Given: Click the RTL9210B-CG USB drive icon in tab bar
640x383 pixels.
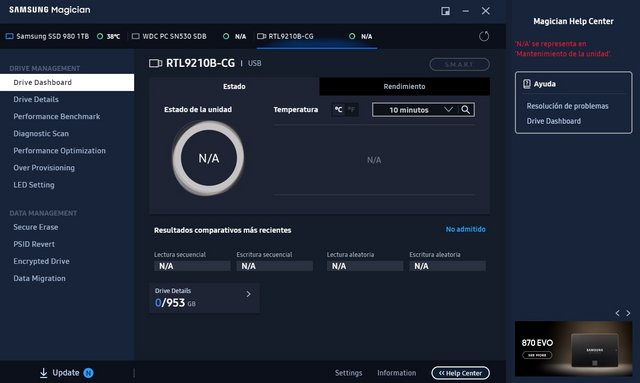Looking at the screenshot, I should 261,36.
